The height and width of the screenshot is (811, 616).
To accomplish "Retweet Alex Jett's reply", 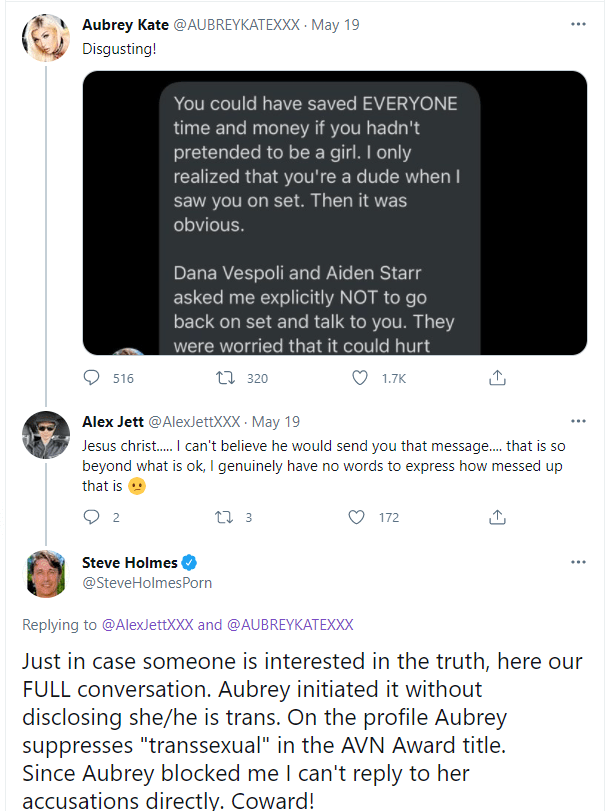I will coord(227,517).
